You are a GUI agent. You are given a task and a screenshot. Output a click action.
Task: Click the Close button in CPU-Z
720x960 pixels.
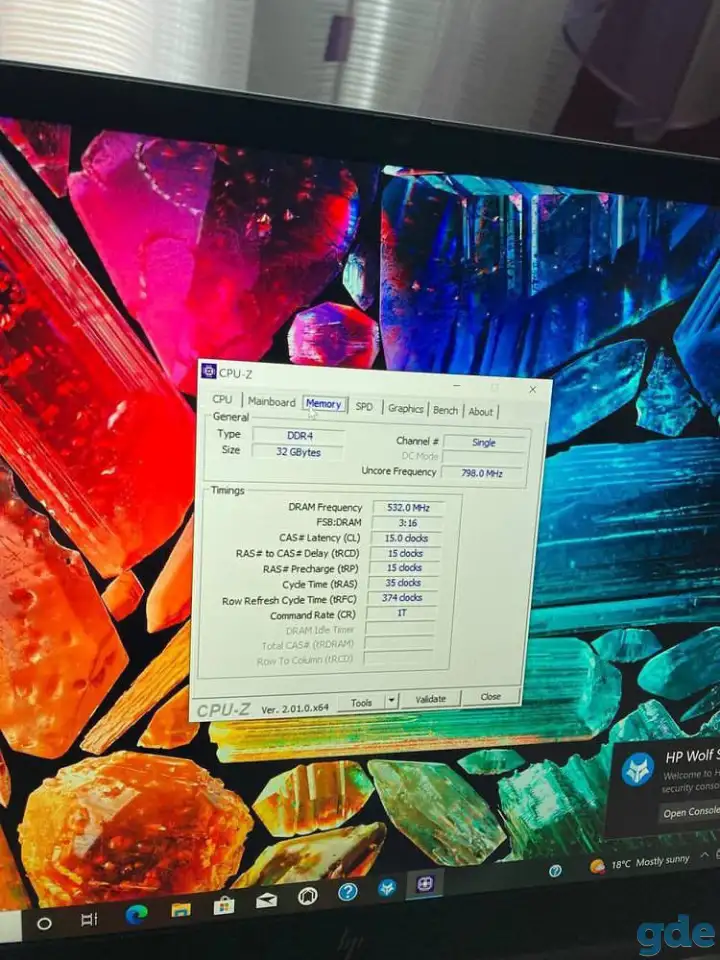pos(490,696)
